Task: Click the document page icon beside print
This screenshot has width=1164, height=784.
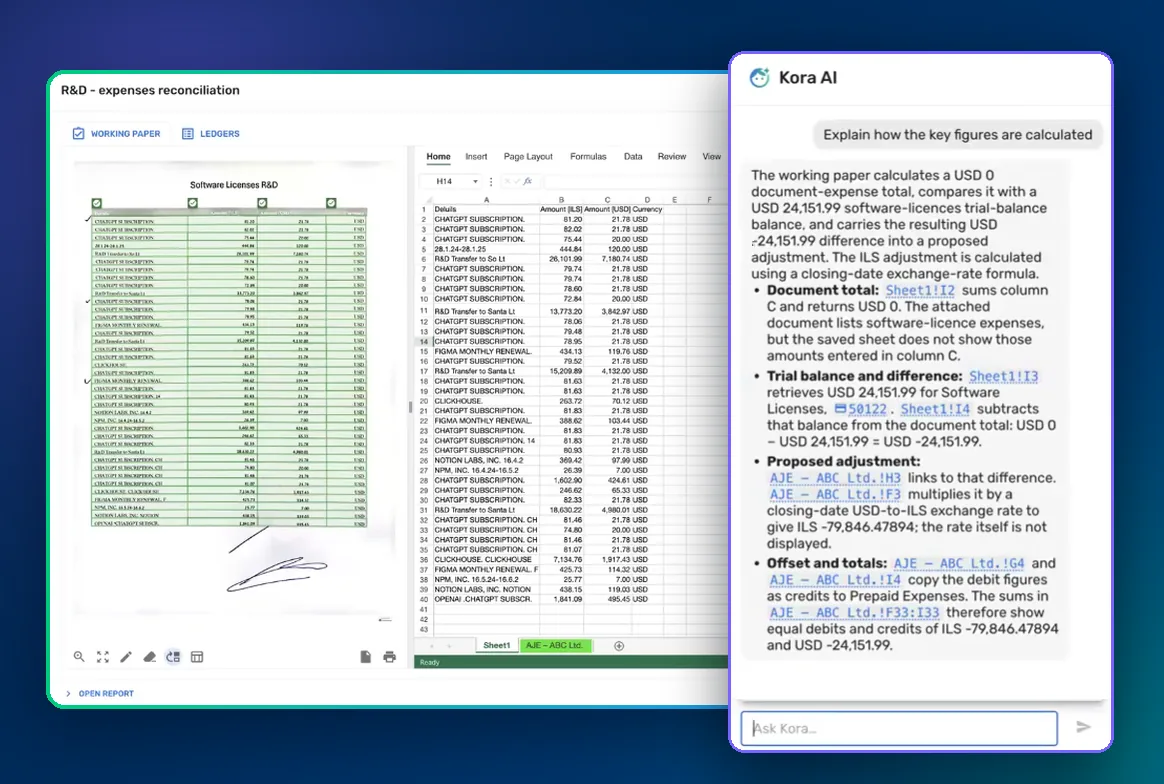Action: (365, 657)
